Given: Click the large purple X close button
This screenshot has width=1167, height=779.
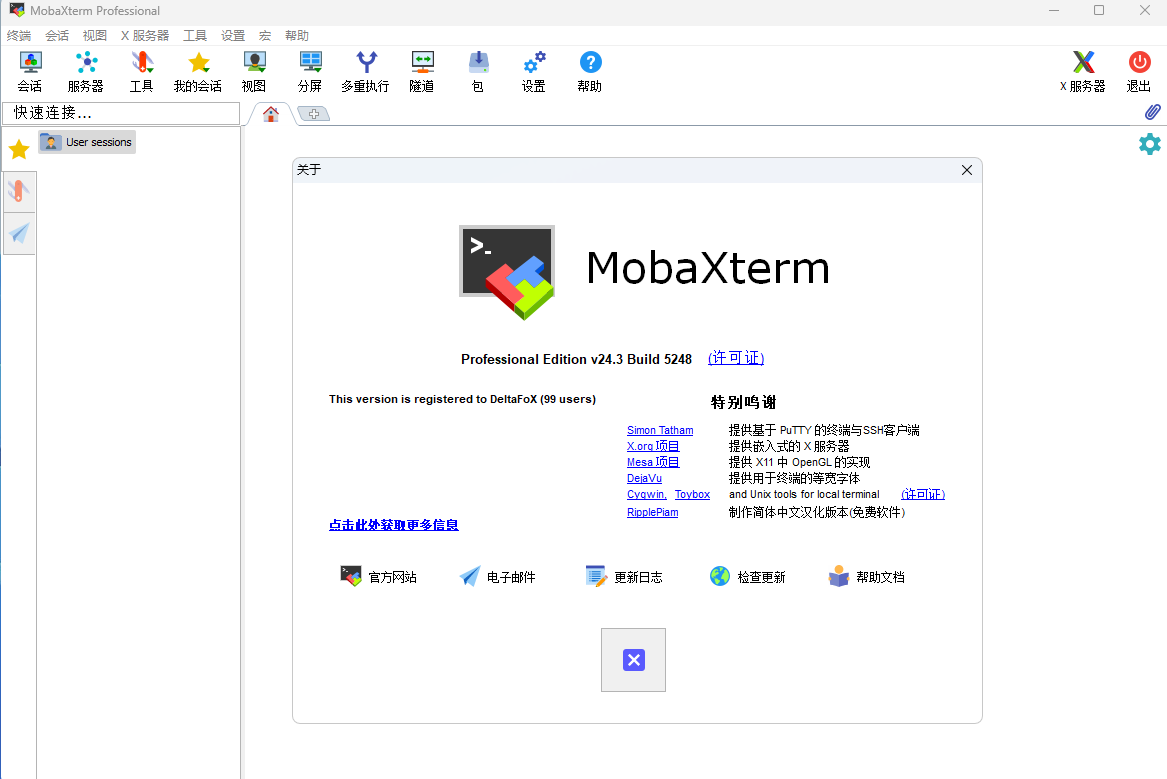Looking at the screenshot, I should pyautogui.click(x=633, y=660).
